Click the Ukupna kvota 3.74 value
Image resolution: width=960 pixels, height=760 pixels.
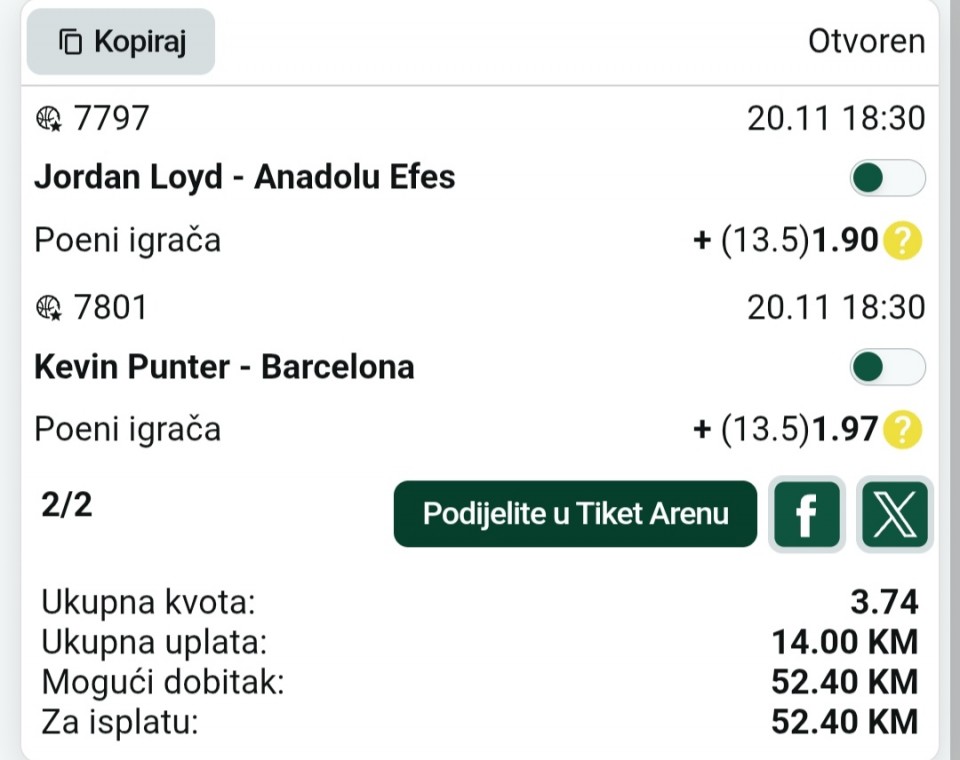[884, 602]
